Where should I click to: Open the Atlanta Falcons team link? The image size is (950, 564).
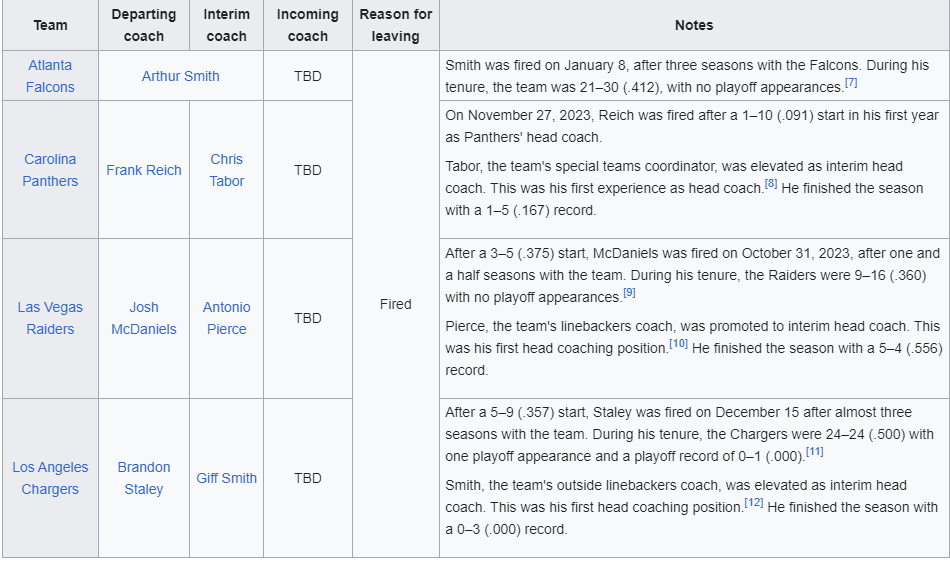(x=50, y=76)
